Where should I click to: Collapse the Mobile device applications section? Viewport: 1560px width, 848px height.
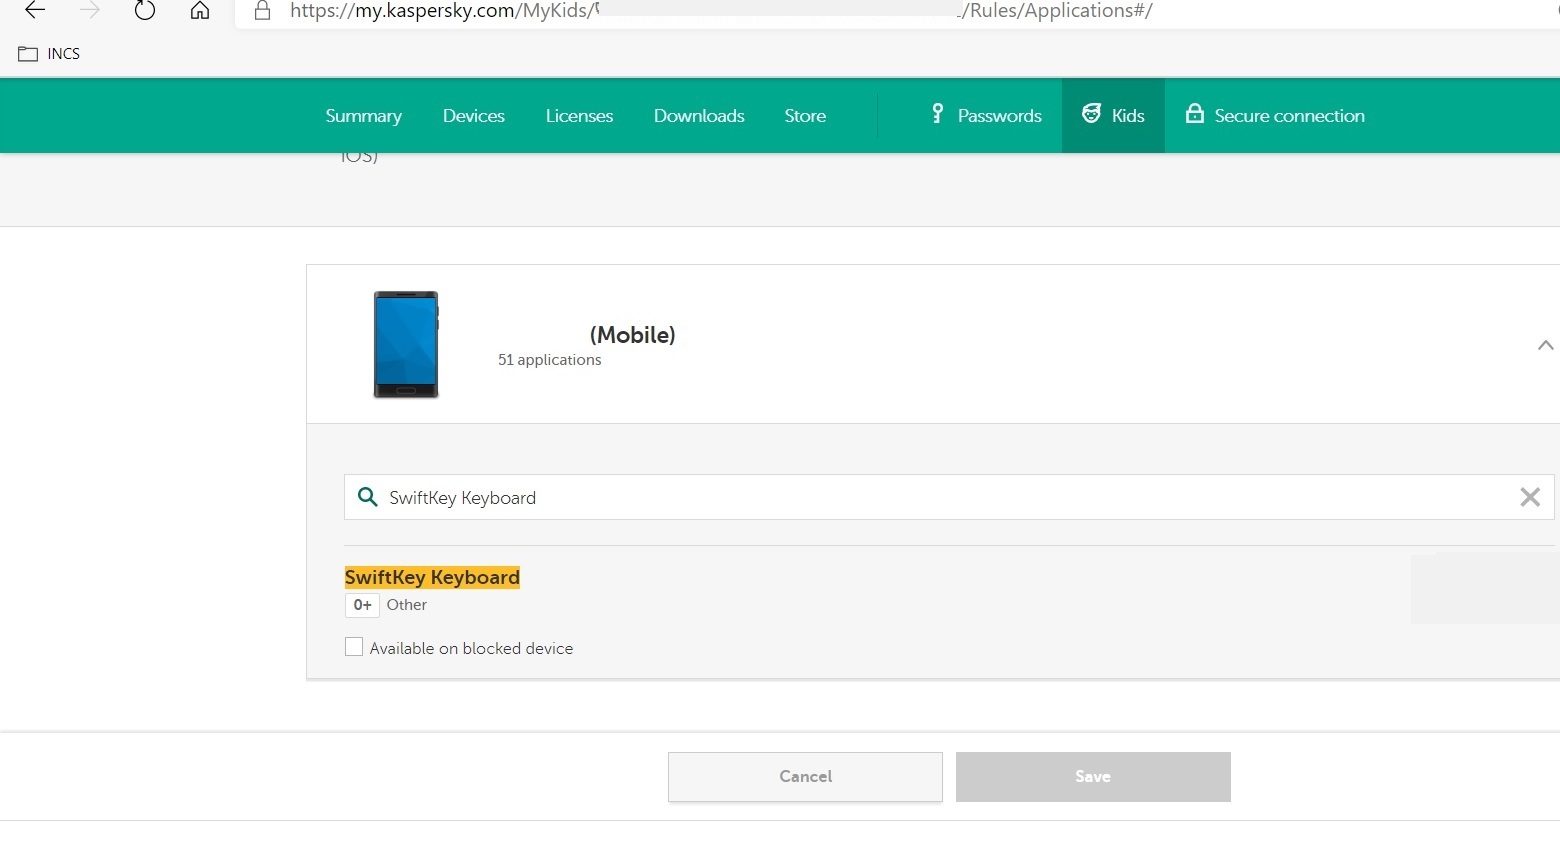(x=1545, y=345)
